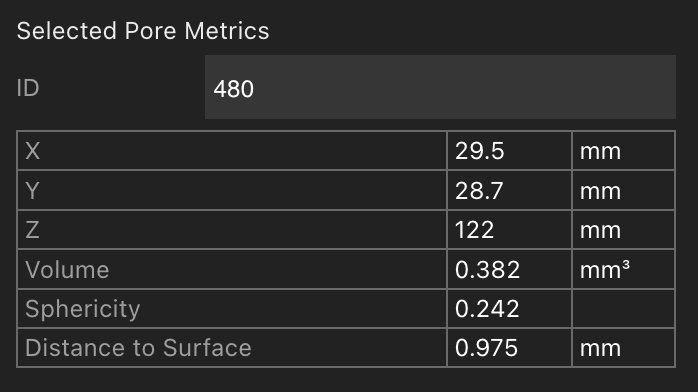Click the mm unit cell for Z
698x392 pixels.
click(x=623, y=230)
